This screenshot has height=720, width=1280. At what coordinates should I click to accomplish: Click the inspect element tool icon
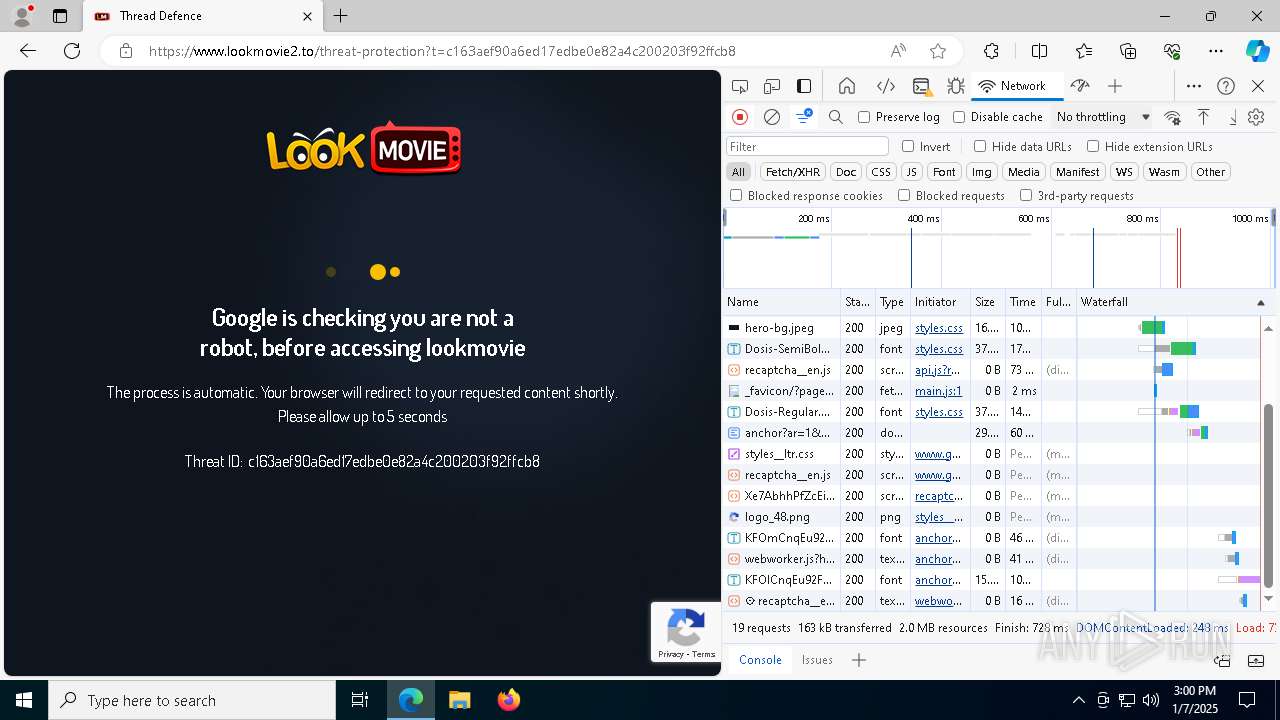740,86
